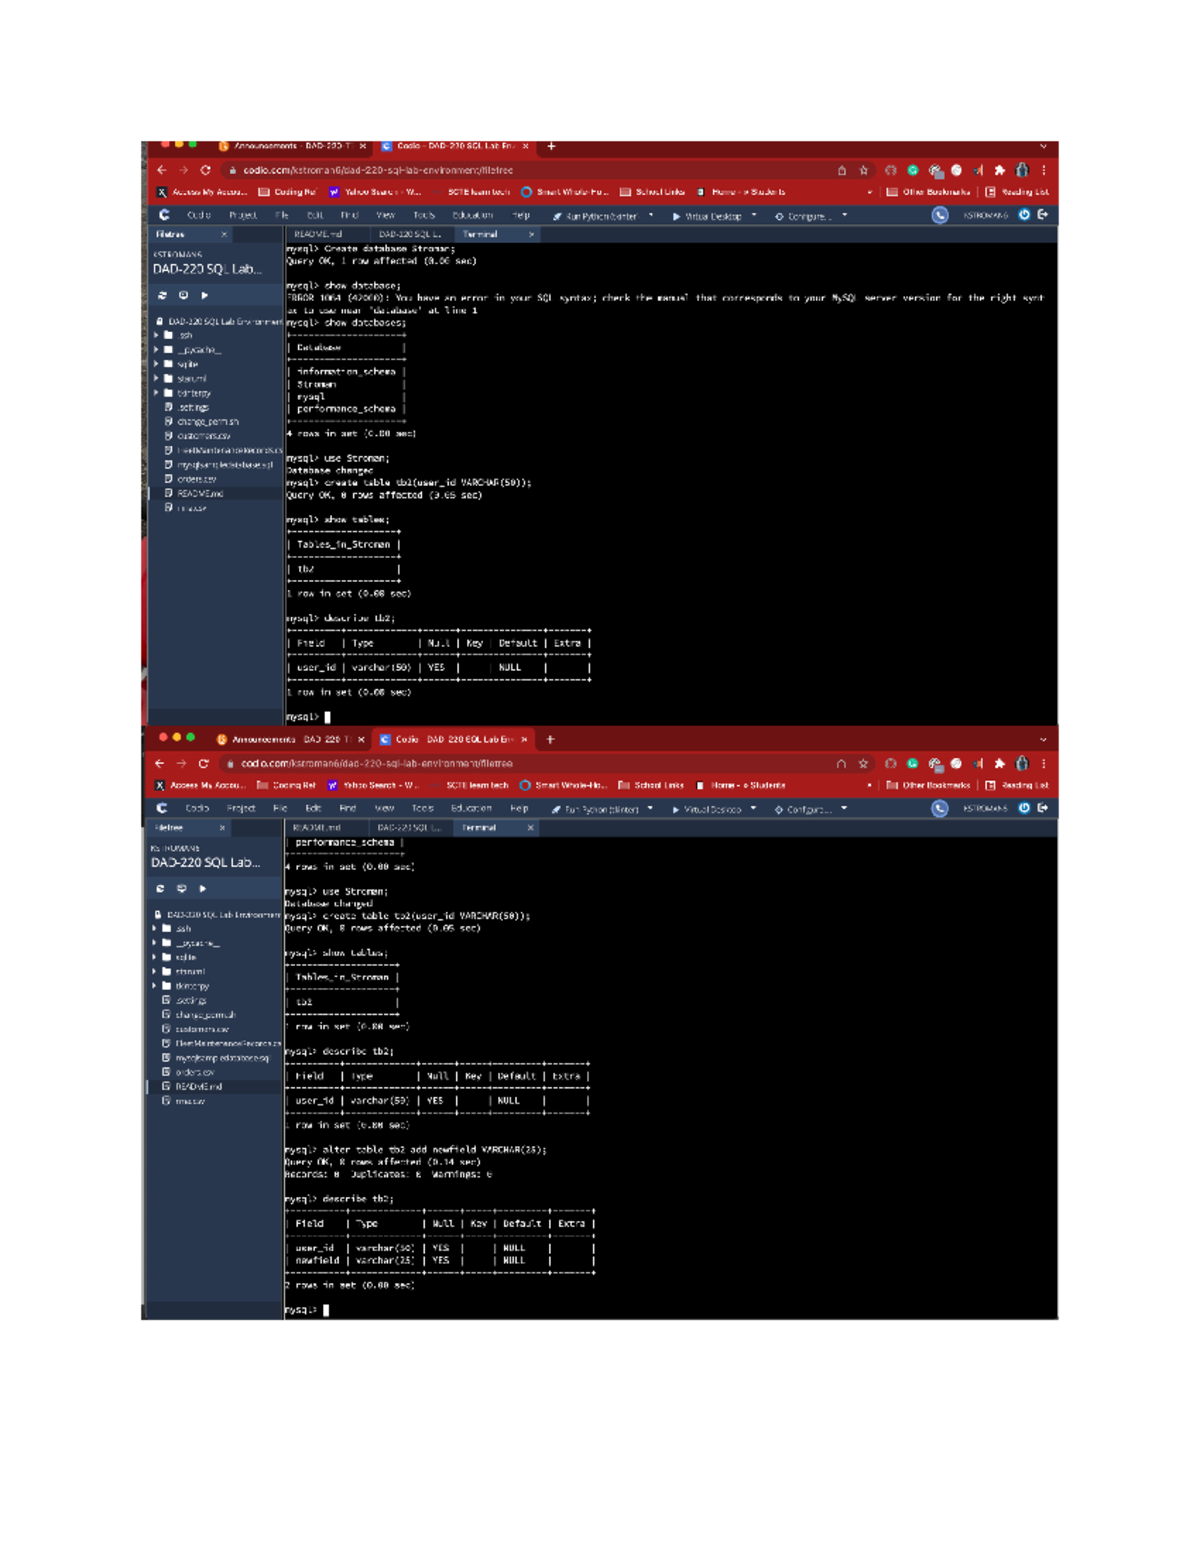Open the Other Bookmarks folder in the upper browser

[x=928, y=192]
